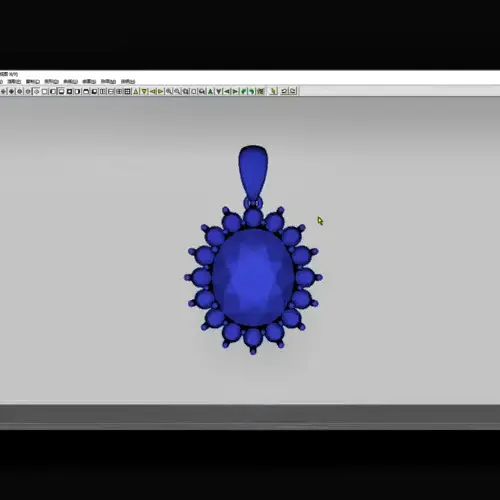This screenshot has height=500, width=500.
Task: Click the yellow up triangle arrow
Action: point(136,91)
